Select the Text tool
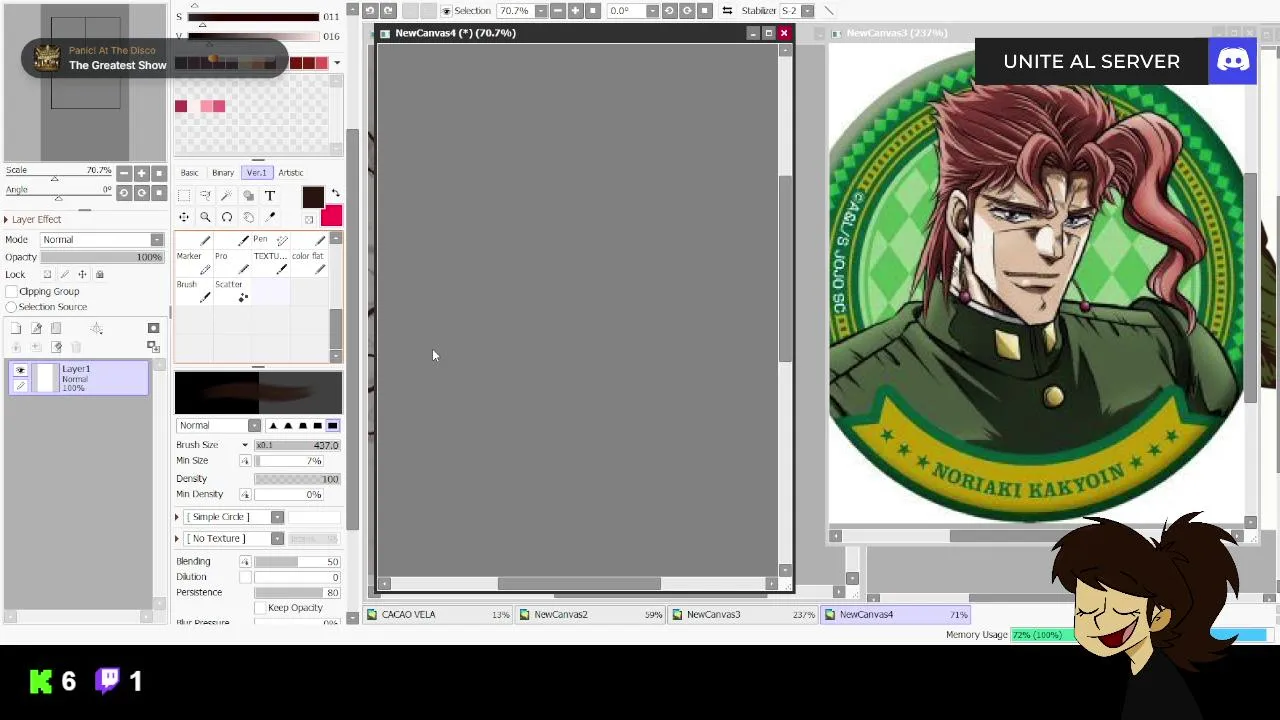 [270, 195]
